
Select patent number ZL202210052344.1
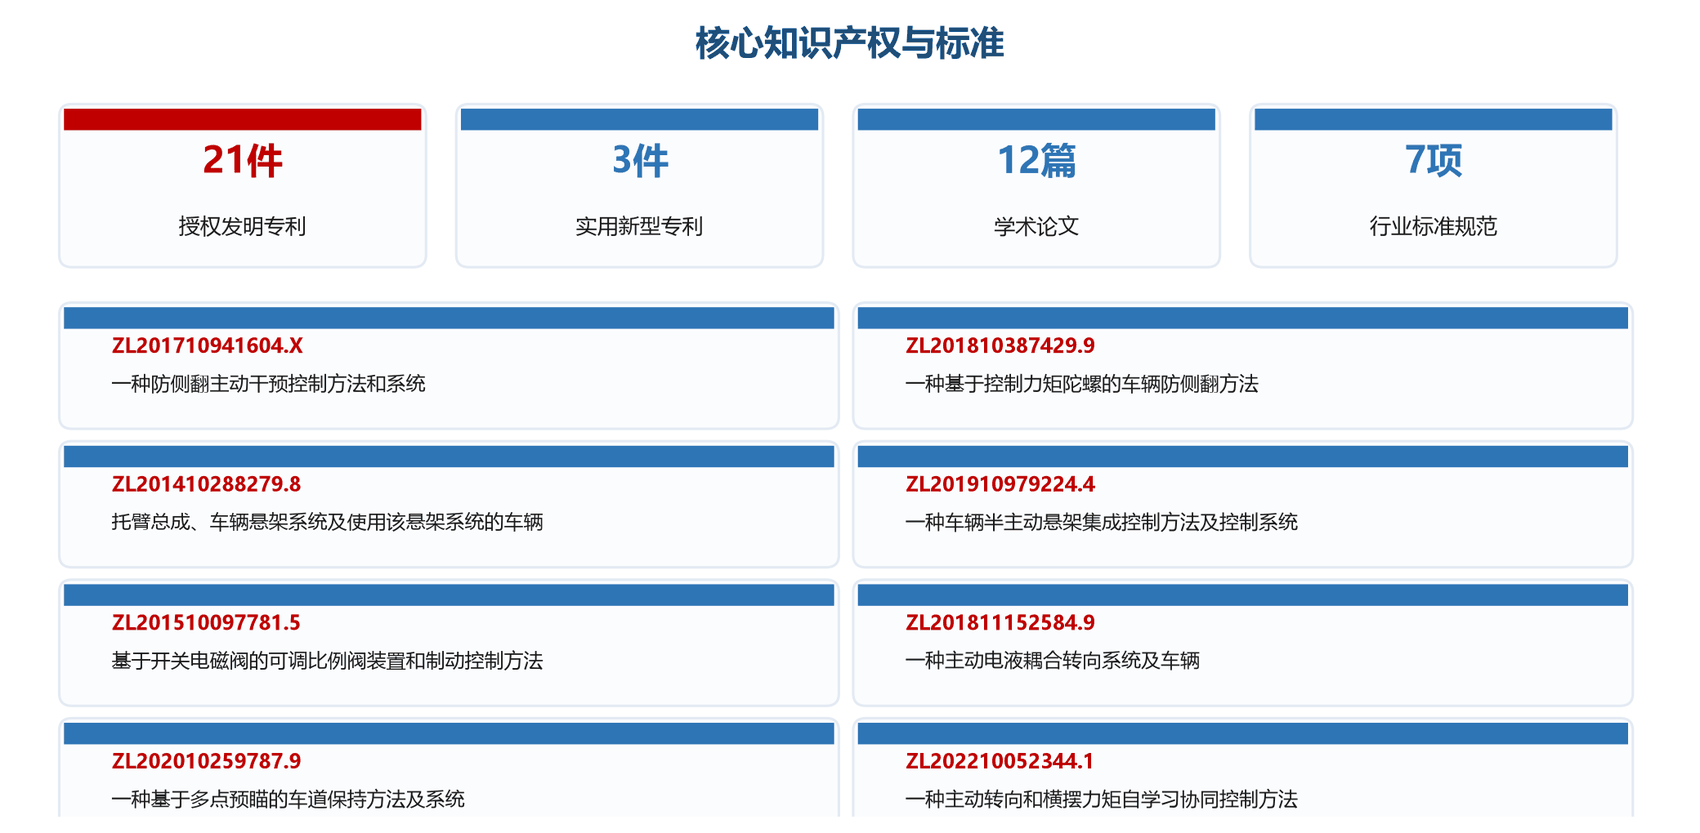click(x=1000, y=761)
